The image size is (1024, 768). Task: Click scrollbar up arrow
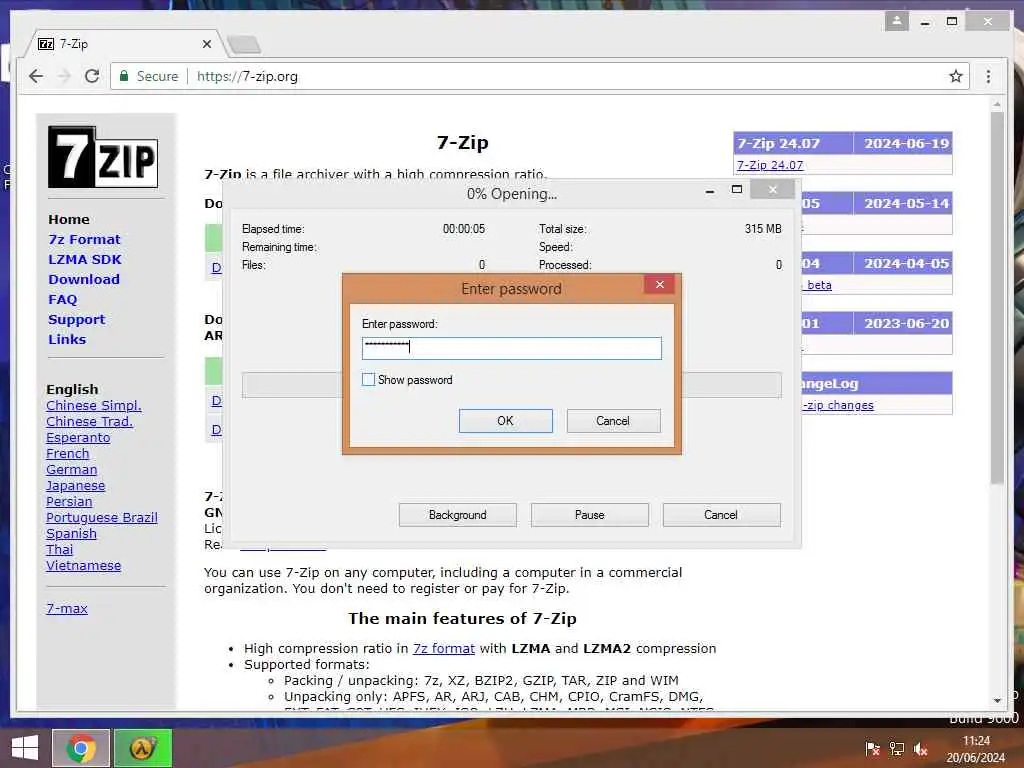[997, 104]
